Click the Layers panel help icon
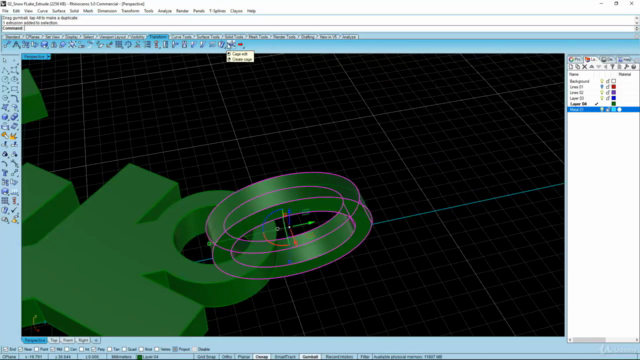Screen dimensions: 640x360 coord(633,67)
